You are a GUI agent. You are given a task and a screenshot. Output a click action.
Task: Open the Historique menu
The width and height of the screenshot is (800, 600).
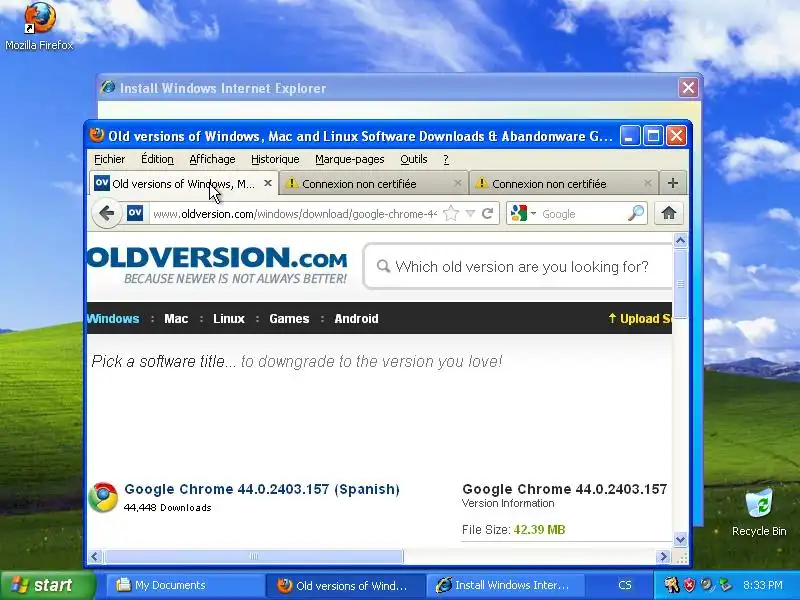click(x=275, y=159)
